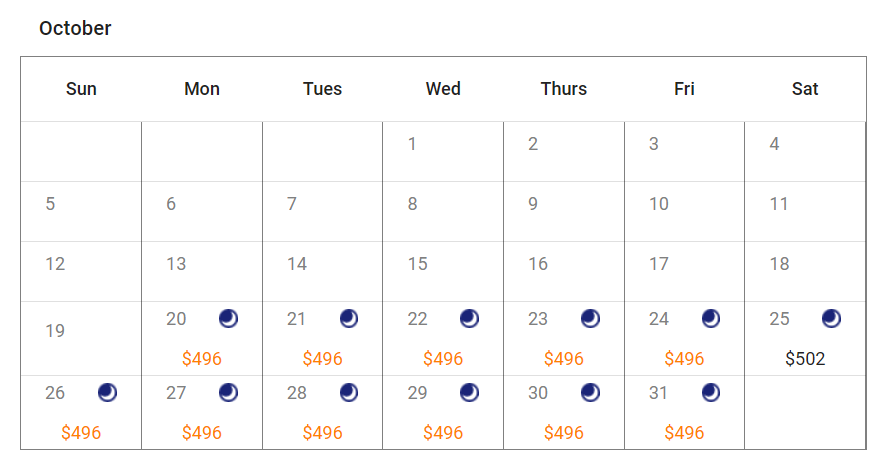Screen dimensions: 870x464
Task: Select the $502 price on Saturday 25
Action: [x=805, y=359]
